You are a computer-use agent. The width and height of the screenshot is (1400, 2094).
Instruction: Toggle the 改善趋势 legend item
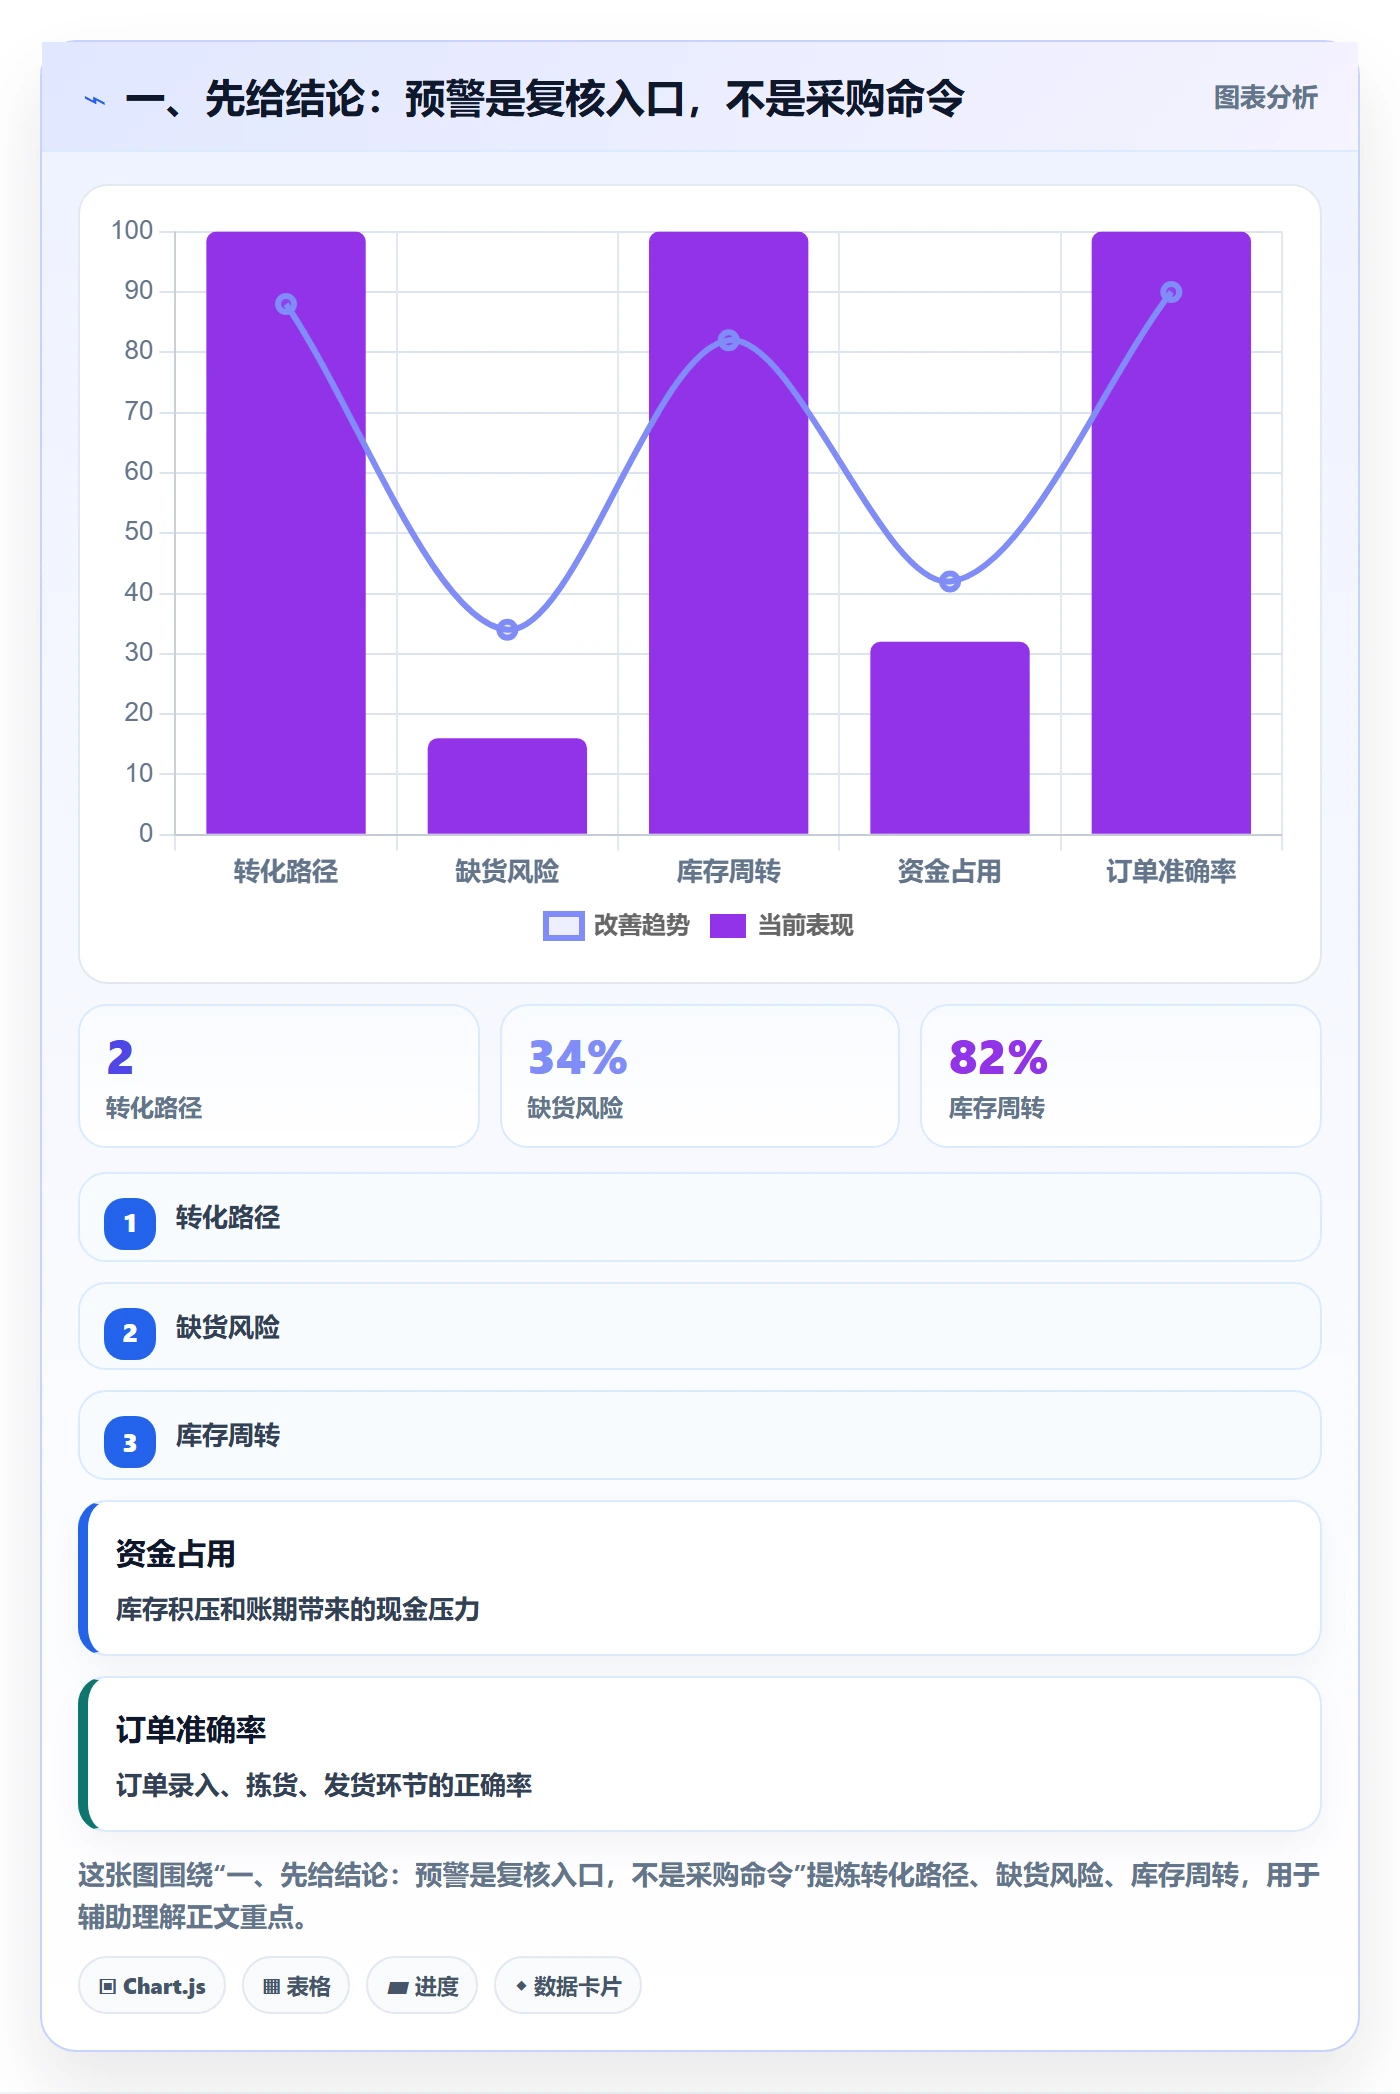point(616,926)
